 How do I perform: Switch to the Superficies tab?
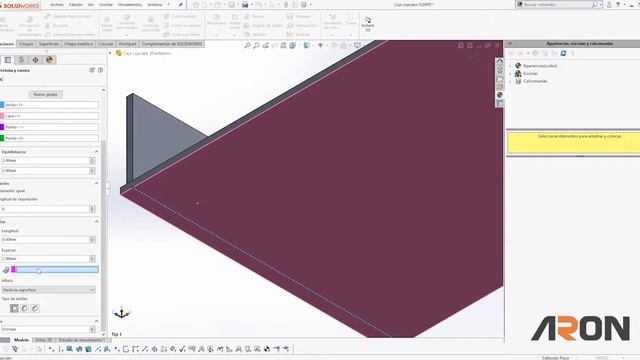[x=49, y=44]
